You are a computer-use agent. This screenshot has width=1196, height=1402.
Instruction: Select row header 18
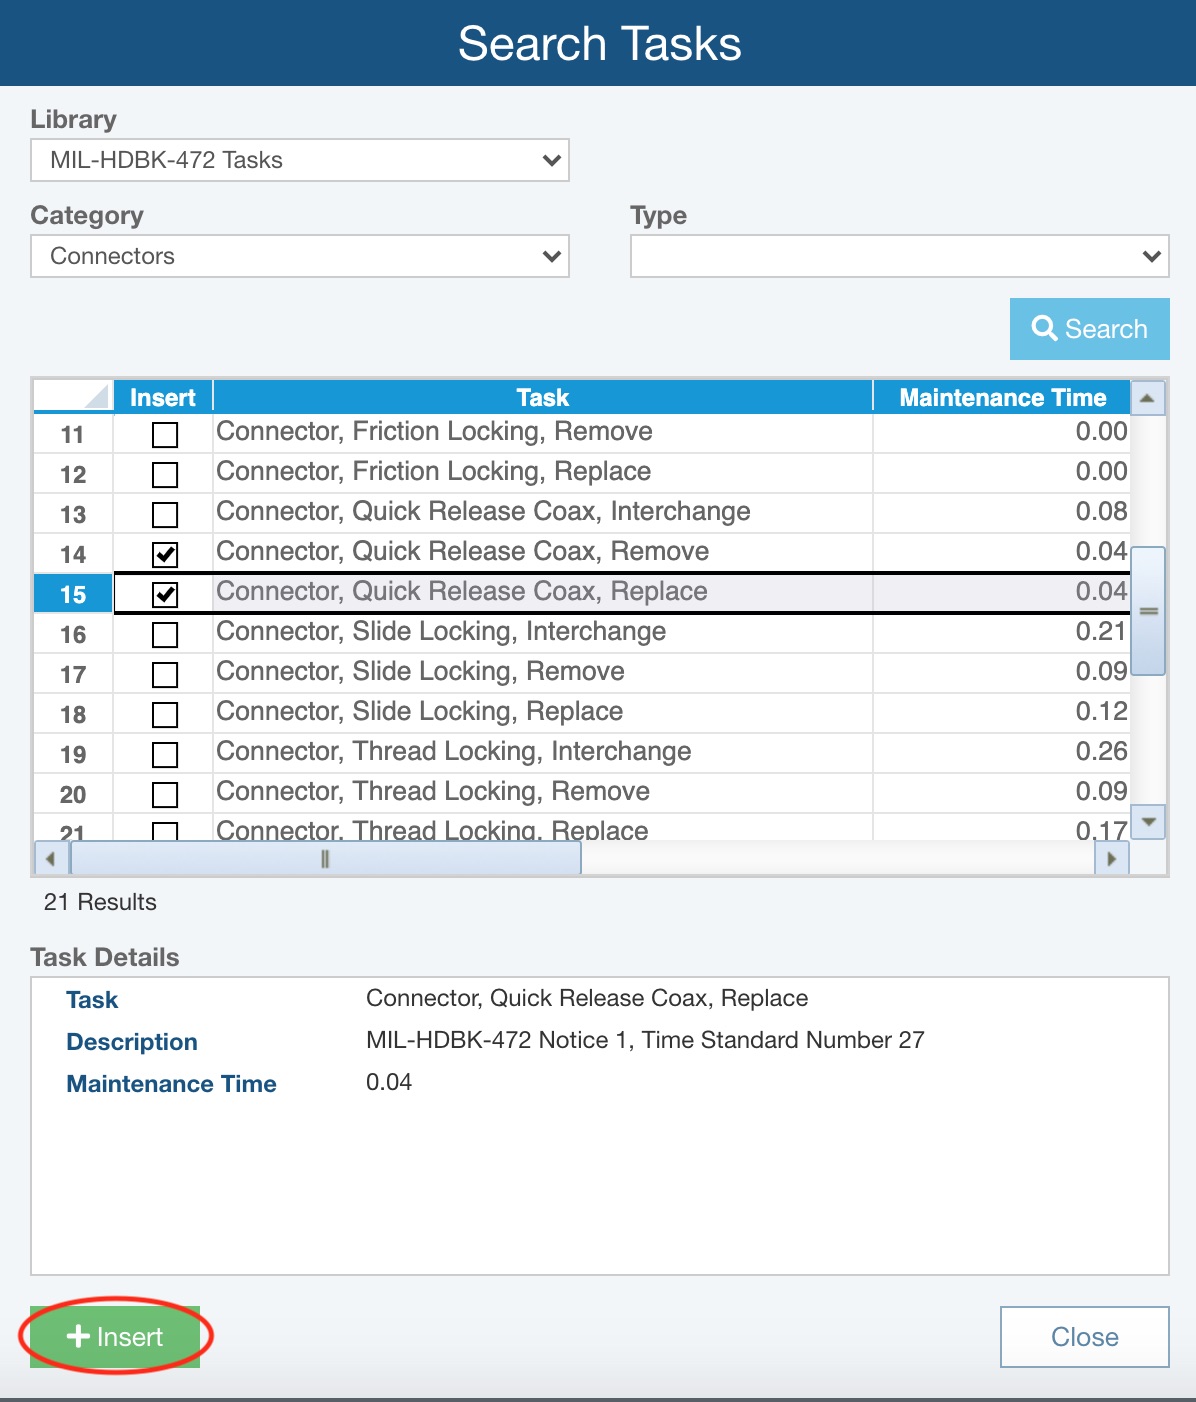pyautogui.click(x=73, y=714)
